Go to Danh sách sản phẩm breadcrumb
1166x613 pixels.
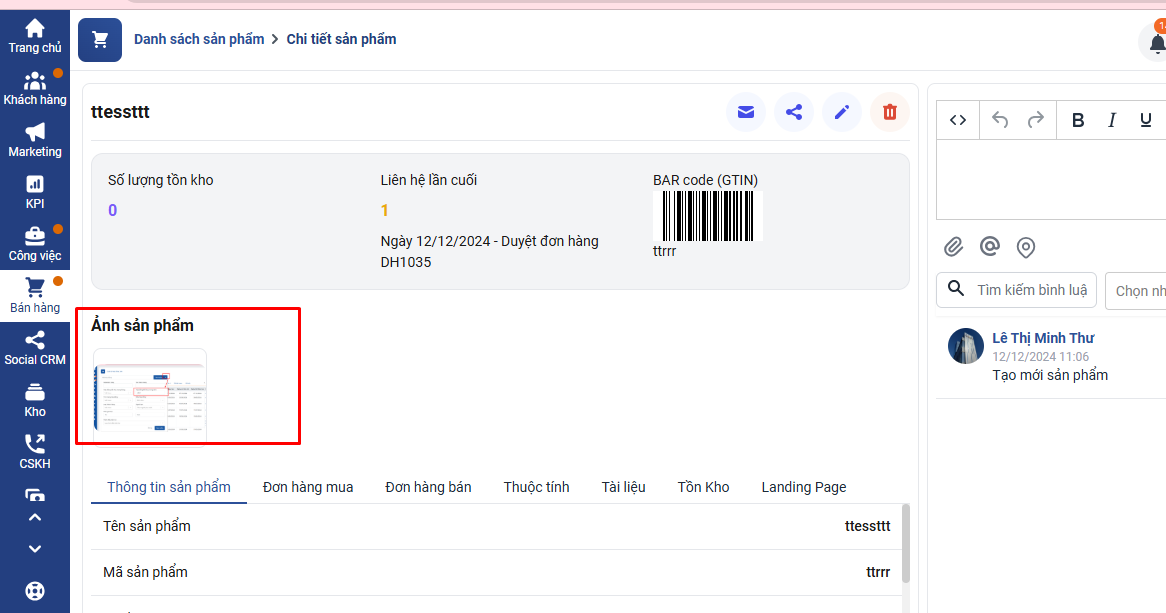click(199, 39)
